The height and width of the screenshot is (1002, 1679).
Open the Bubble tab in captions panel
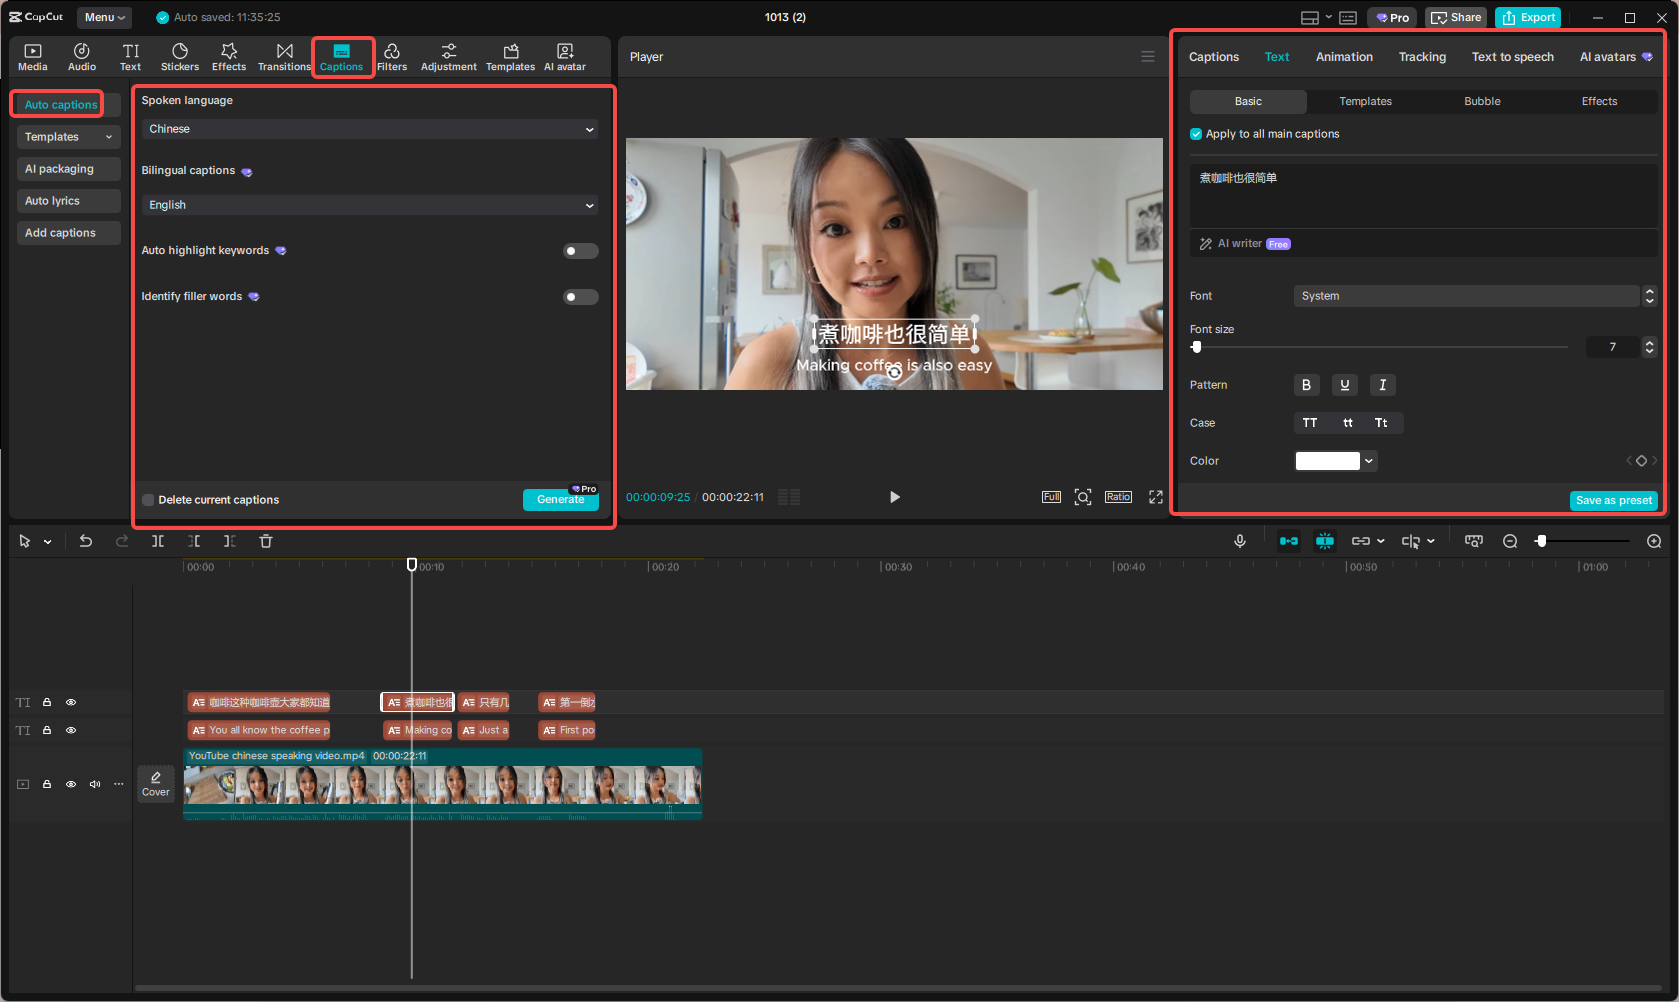pyautogui.click(x=1482, y=101)
